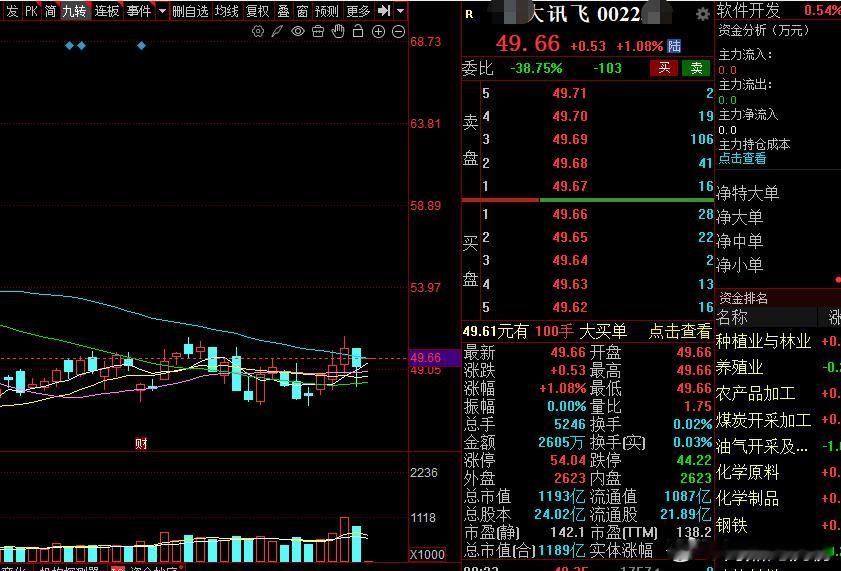Select 农产品加工 in fund ranking
Viewport: 841px width, 571px height.
(x=756, y=394)
